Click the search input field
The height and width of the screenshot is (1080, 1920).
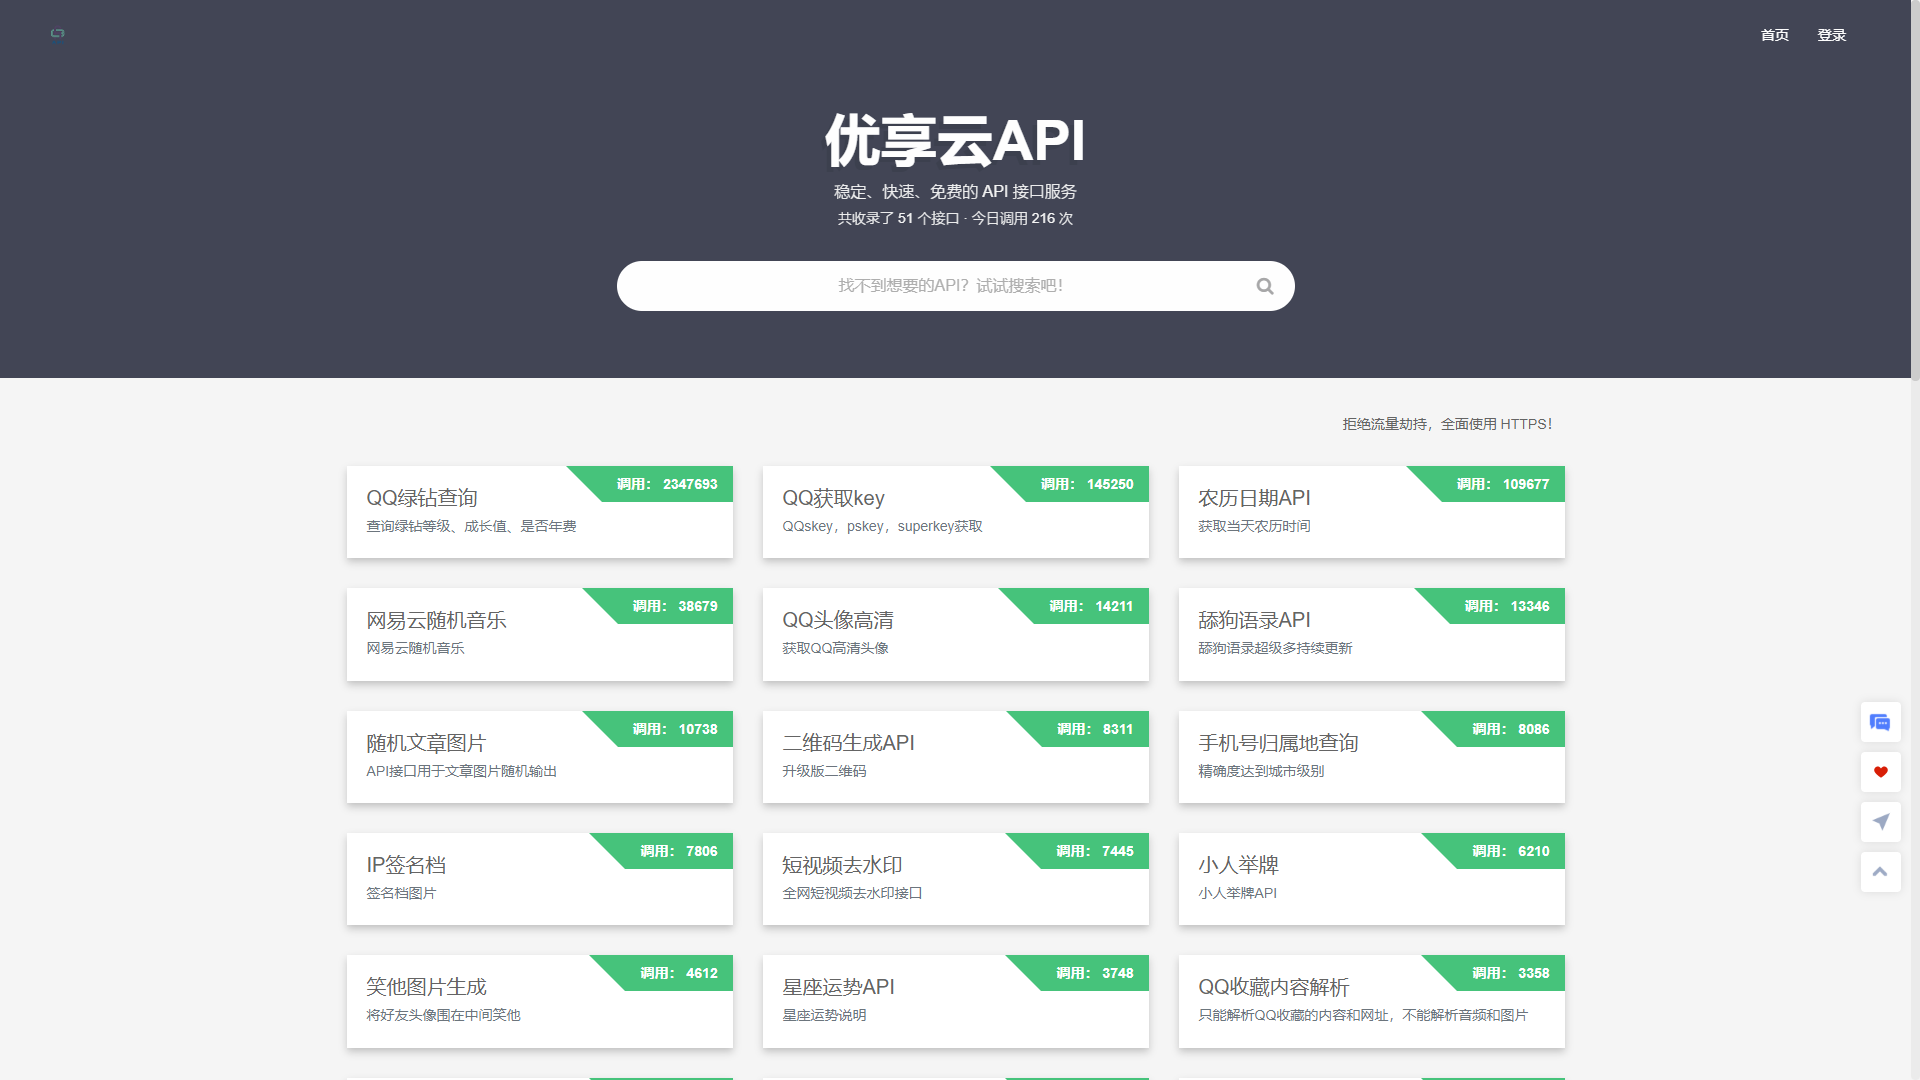pyautogui.click(x=950, y=285)
